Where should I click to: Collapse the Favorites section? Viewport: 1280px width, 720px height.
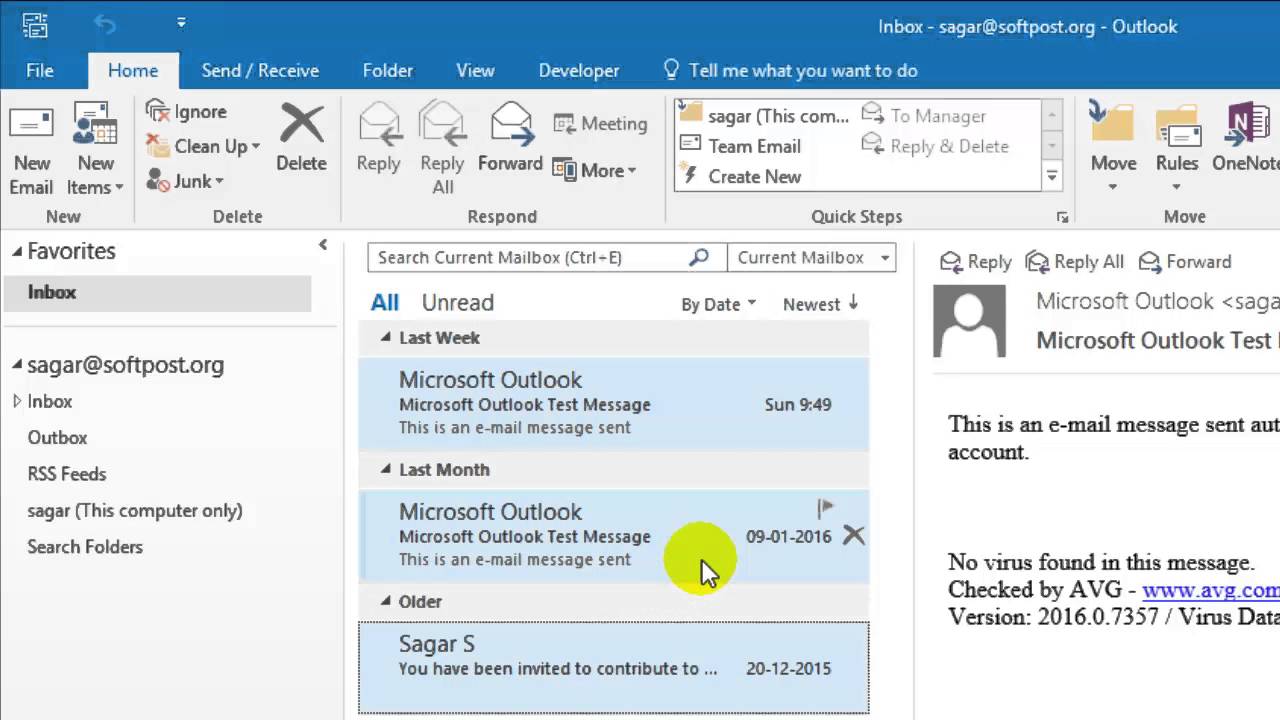point(17,252)
